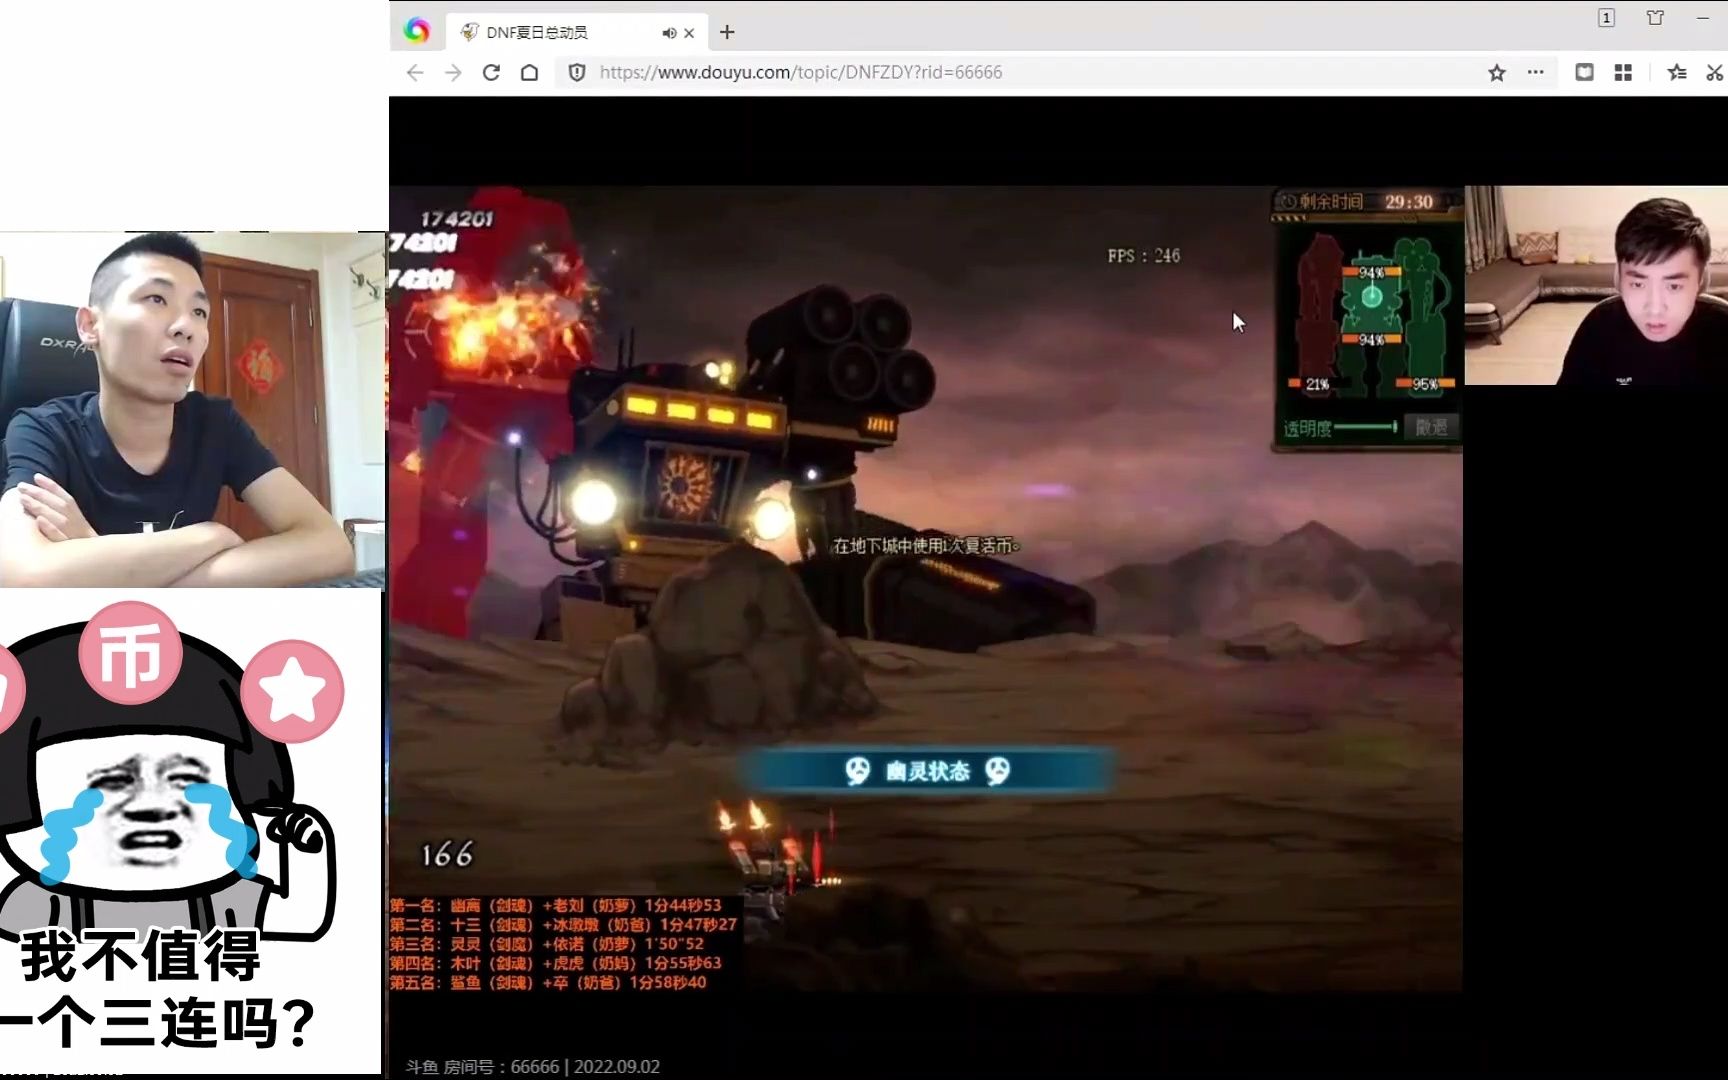The width and height of the screenshot is (1728, 1080).
Task: Open a new browser tab
Action: (727, 32)
